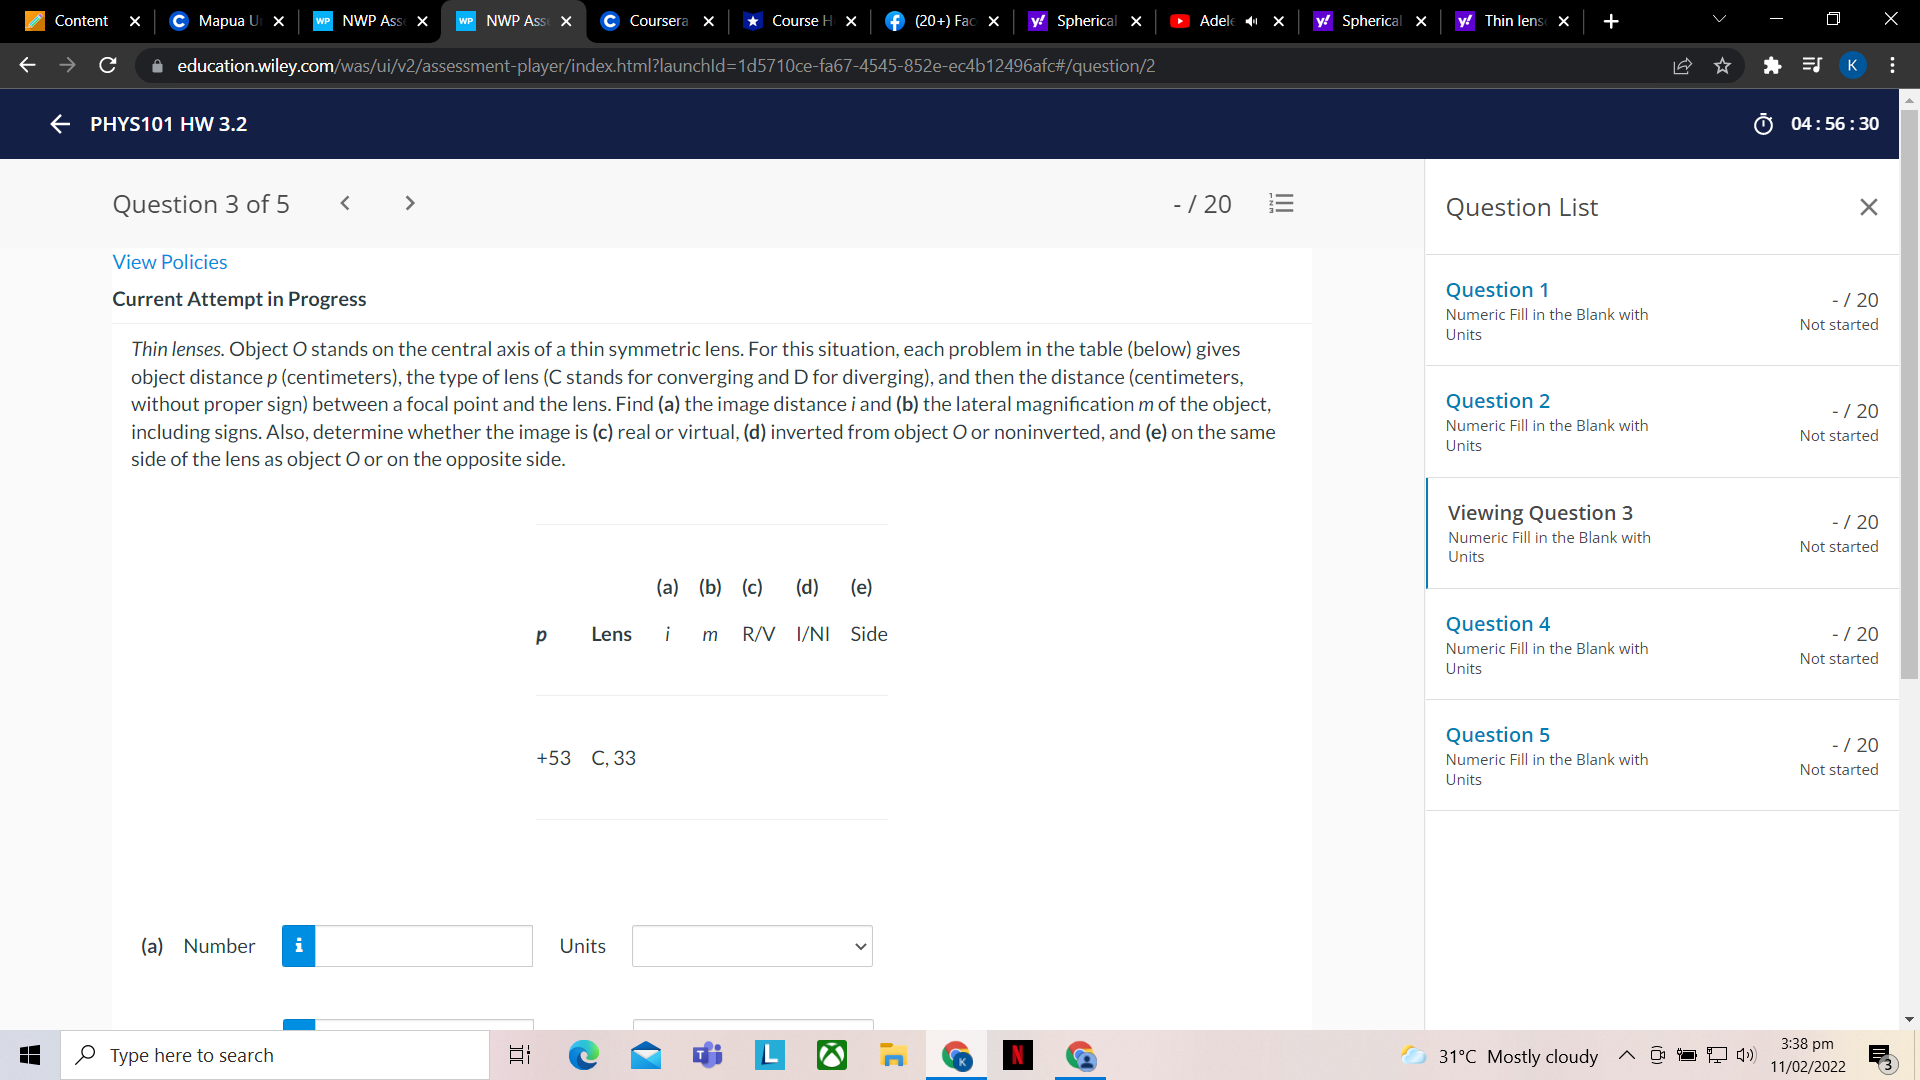Bookmark this page using the star icon
Screen dimensions: 1920x1080
click(1722, 65)
